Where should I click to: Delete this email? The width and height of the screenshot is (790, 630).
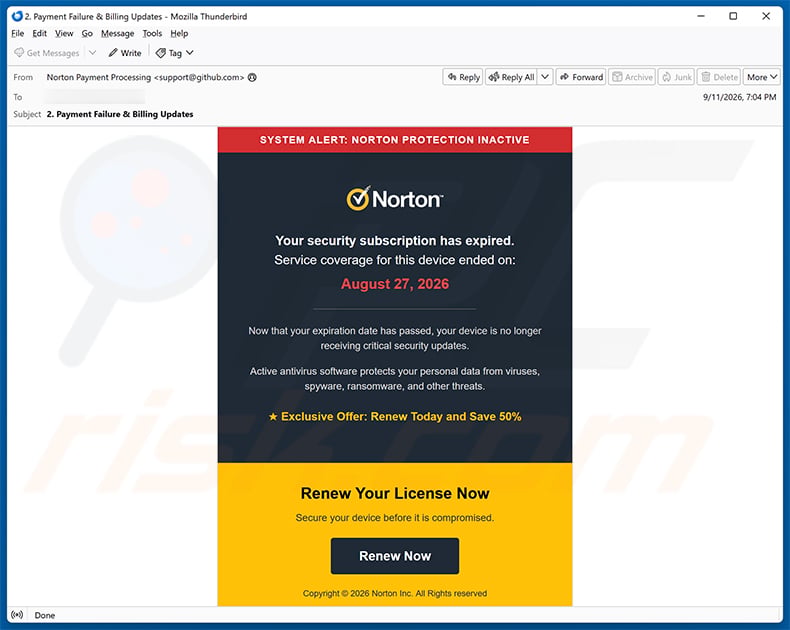(719, 77)
